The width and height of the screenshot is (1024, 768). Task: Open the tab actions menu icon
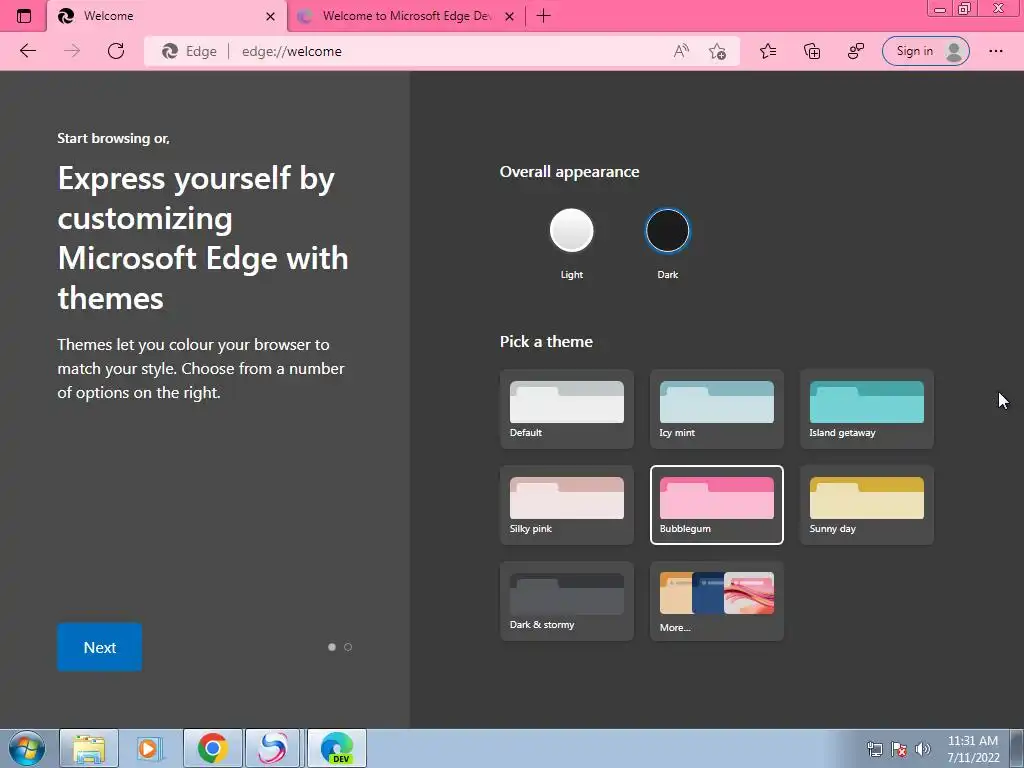point(24,16)
